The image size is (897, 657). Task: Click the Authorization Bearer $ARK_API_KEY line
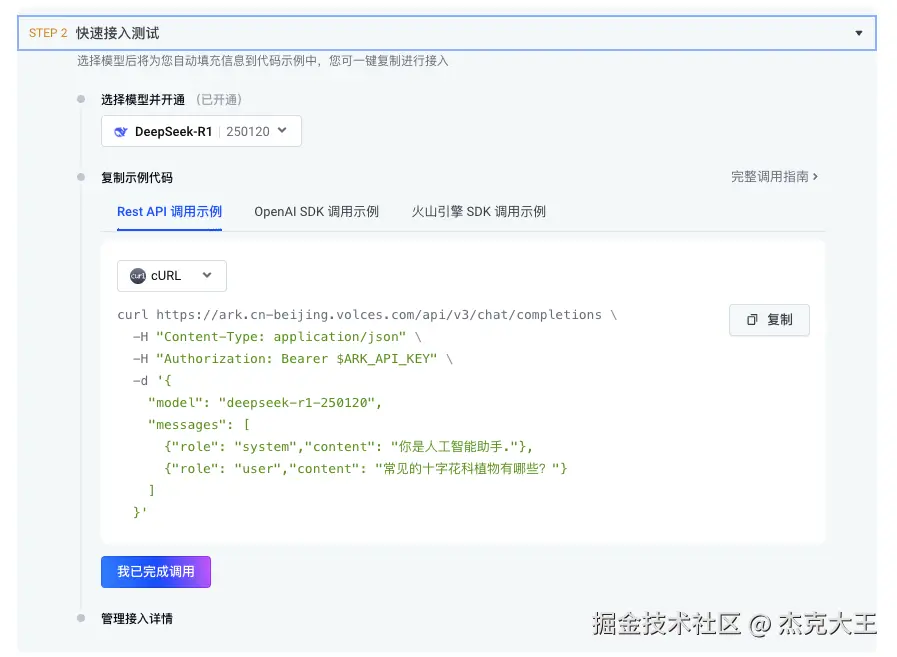pos(292,359)
